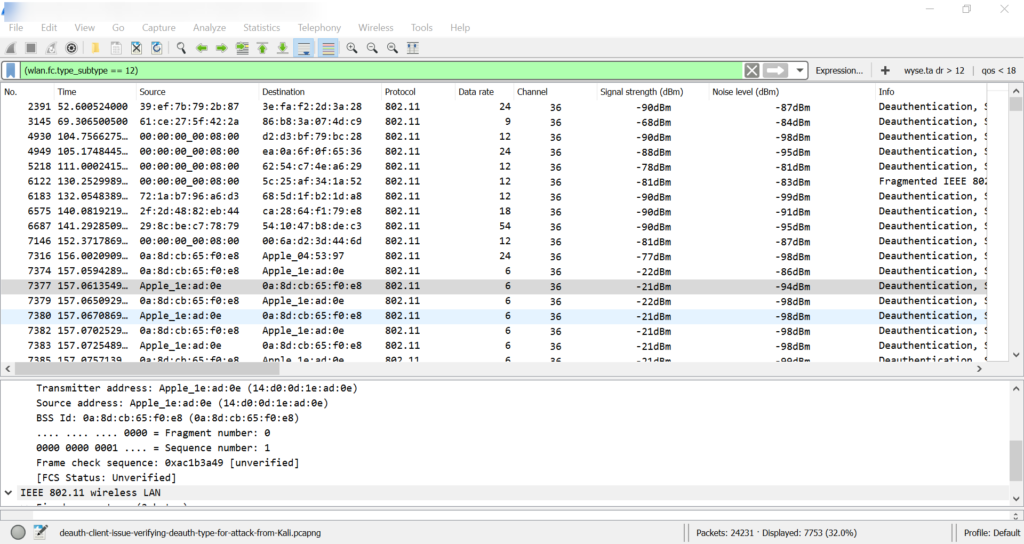Open capture options from the toolbar
The height and width of the screenshot is (544, 1024).
[x=72, y=48]
